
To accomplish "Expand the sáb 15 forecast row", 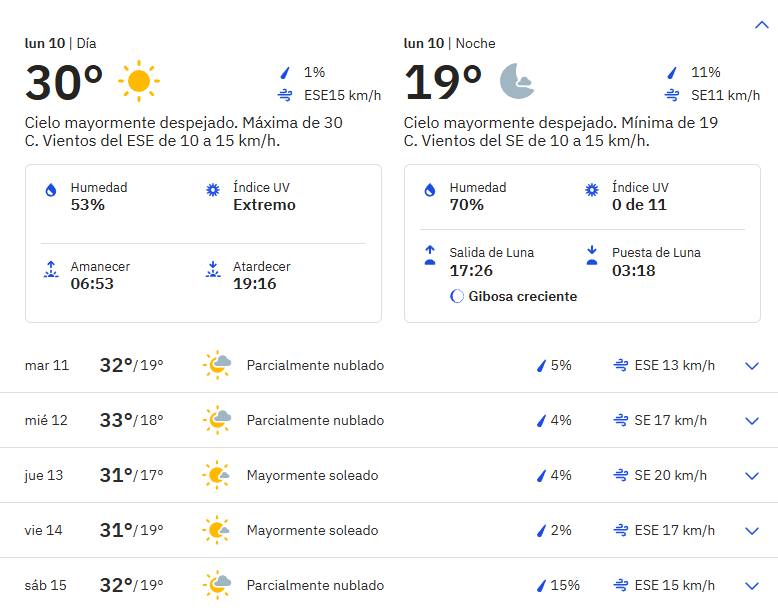I will pyautogui.click(x=752, y=586).
